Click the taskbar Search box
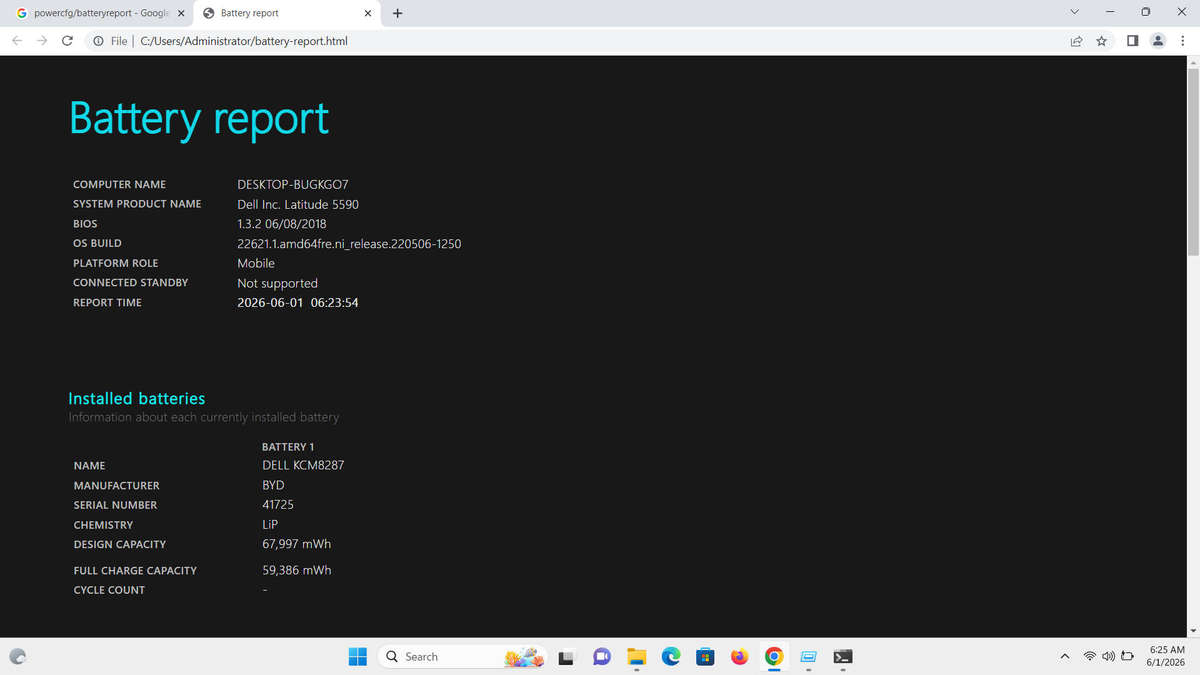Viewport: 1200px width, 675px height. tap(462, 657)
